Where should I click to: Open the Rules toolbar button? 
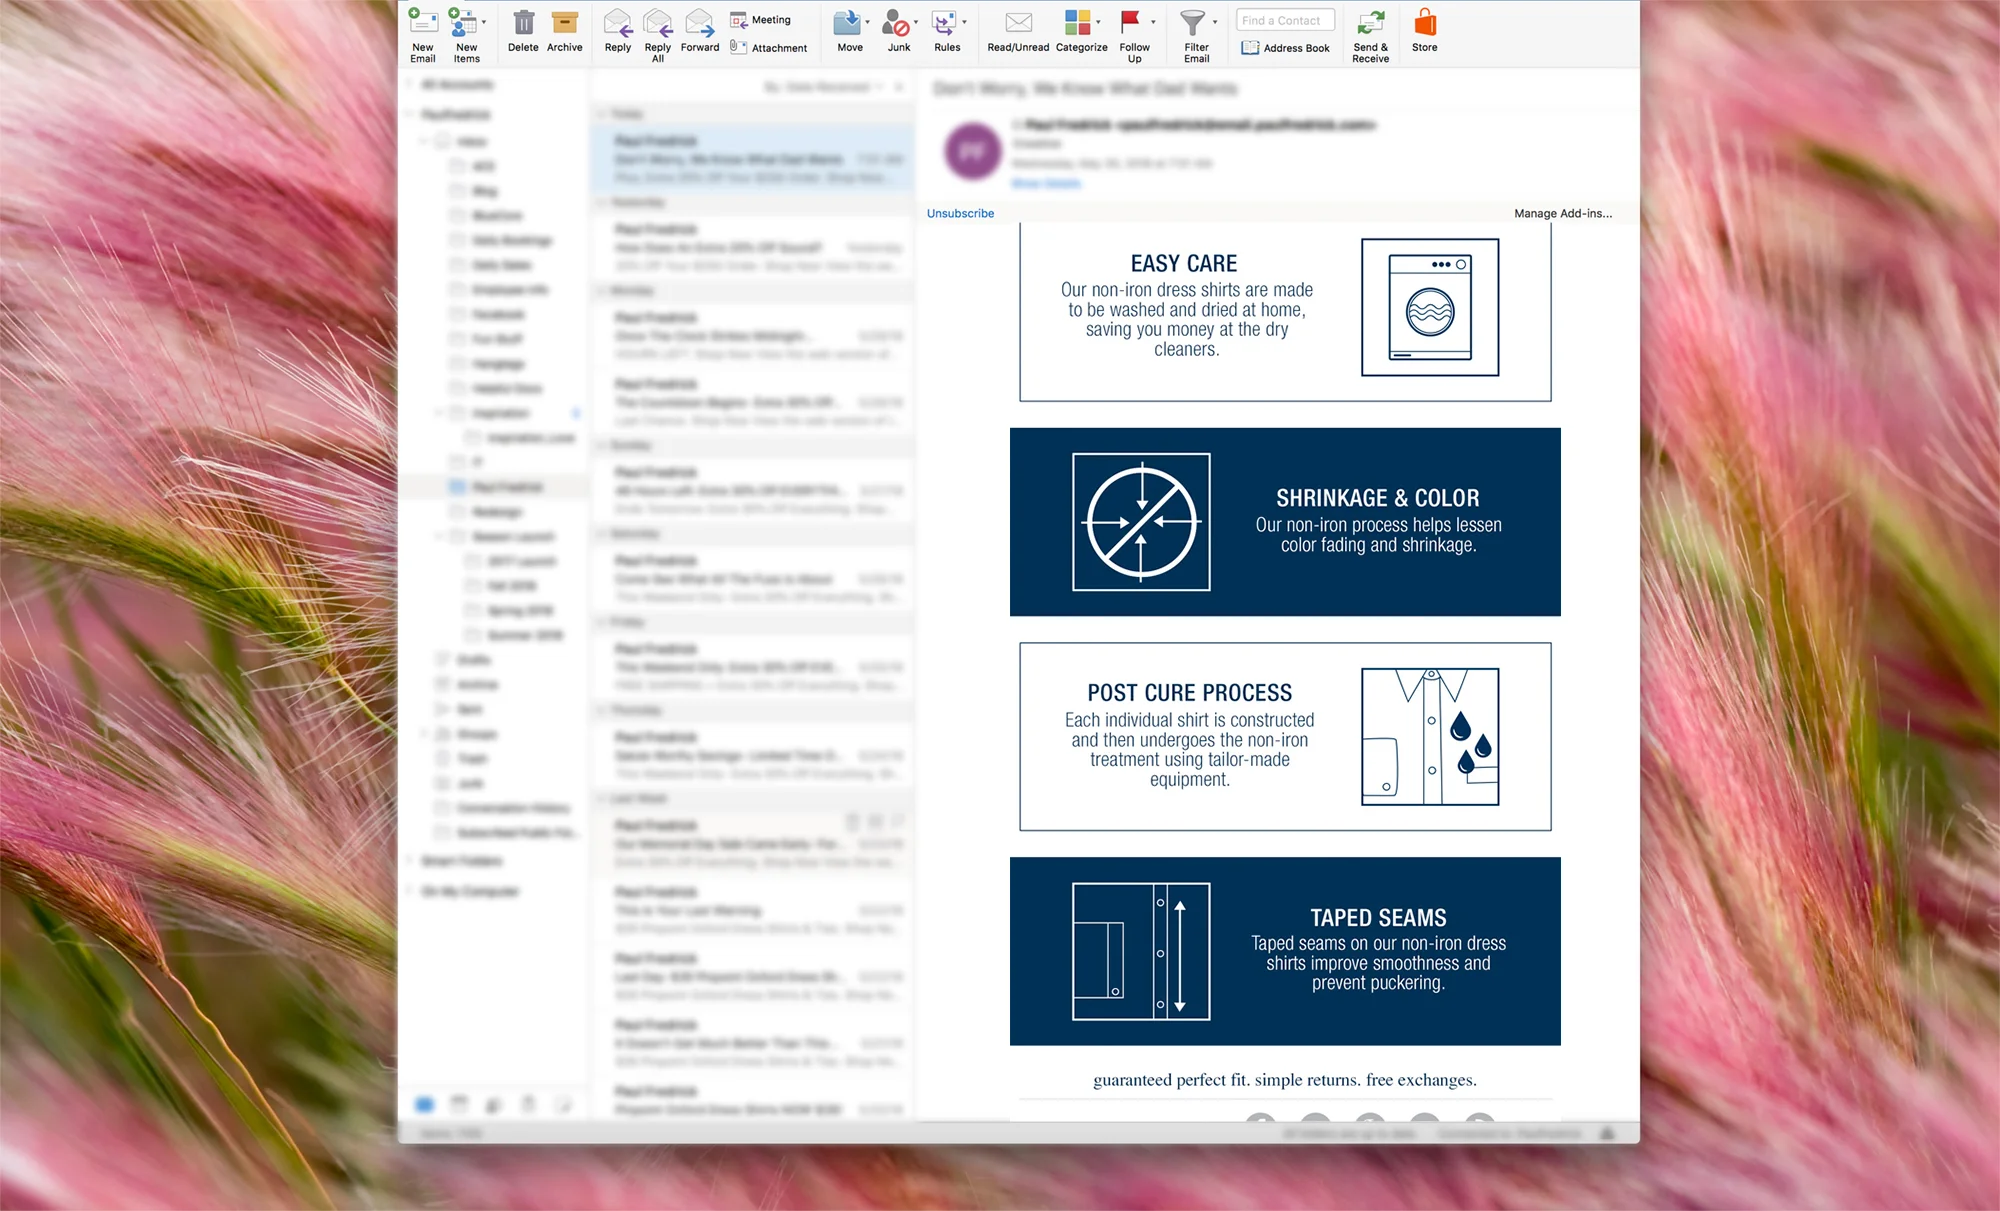(x=945, y=31)
